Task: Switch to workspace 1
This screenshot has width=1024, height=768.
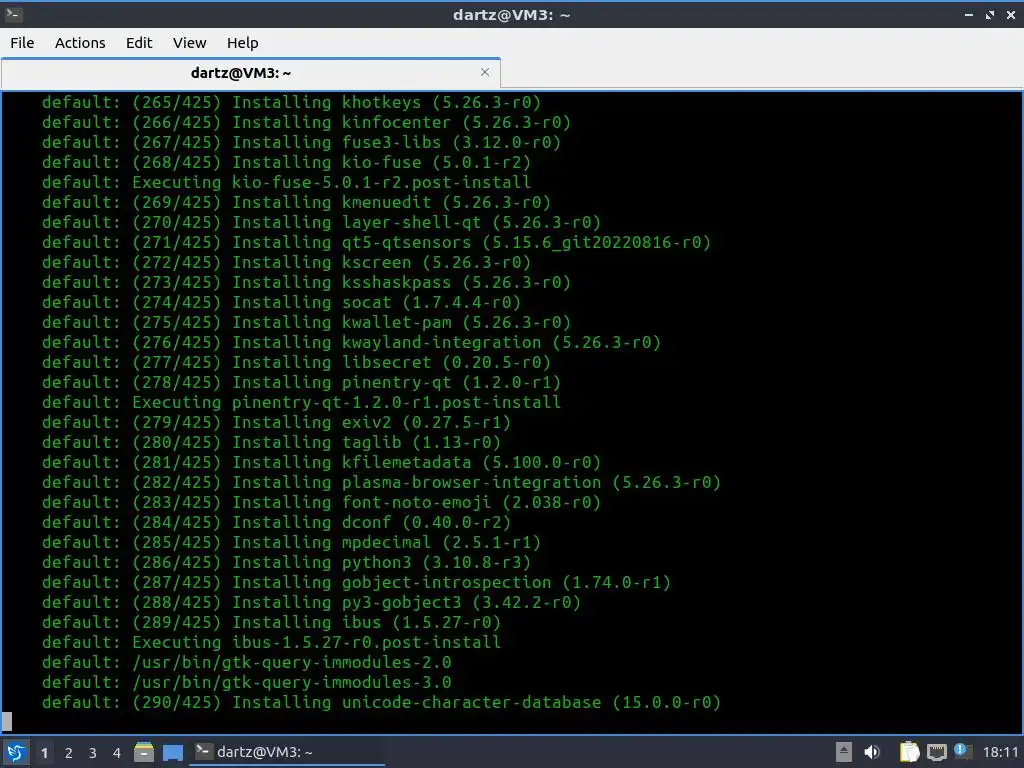Action: [44, 753]
